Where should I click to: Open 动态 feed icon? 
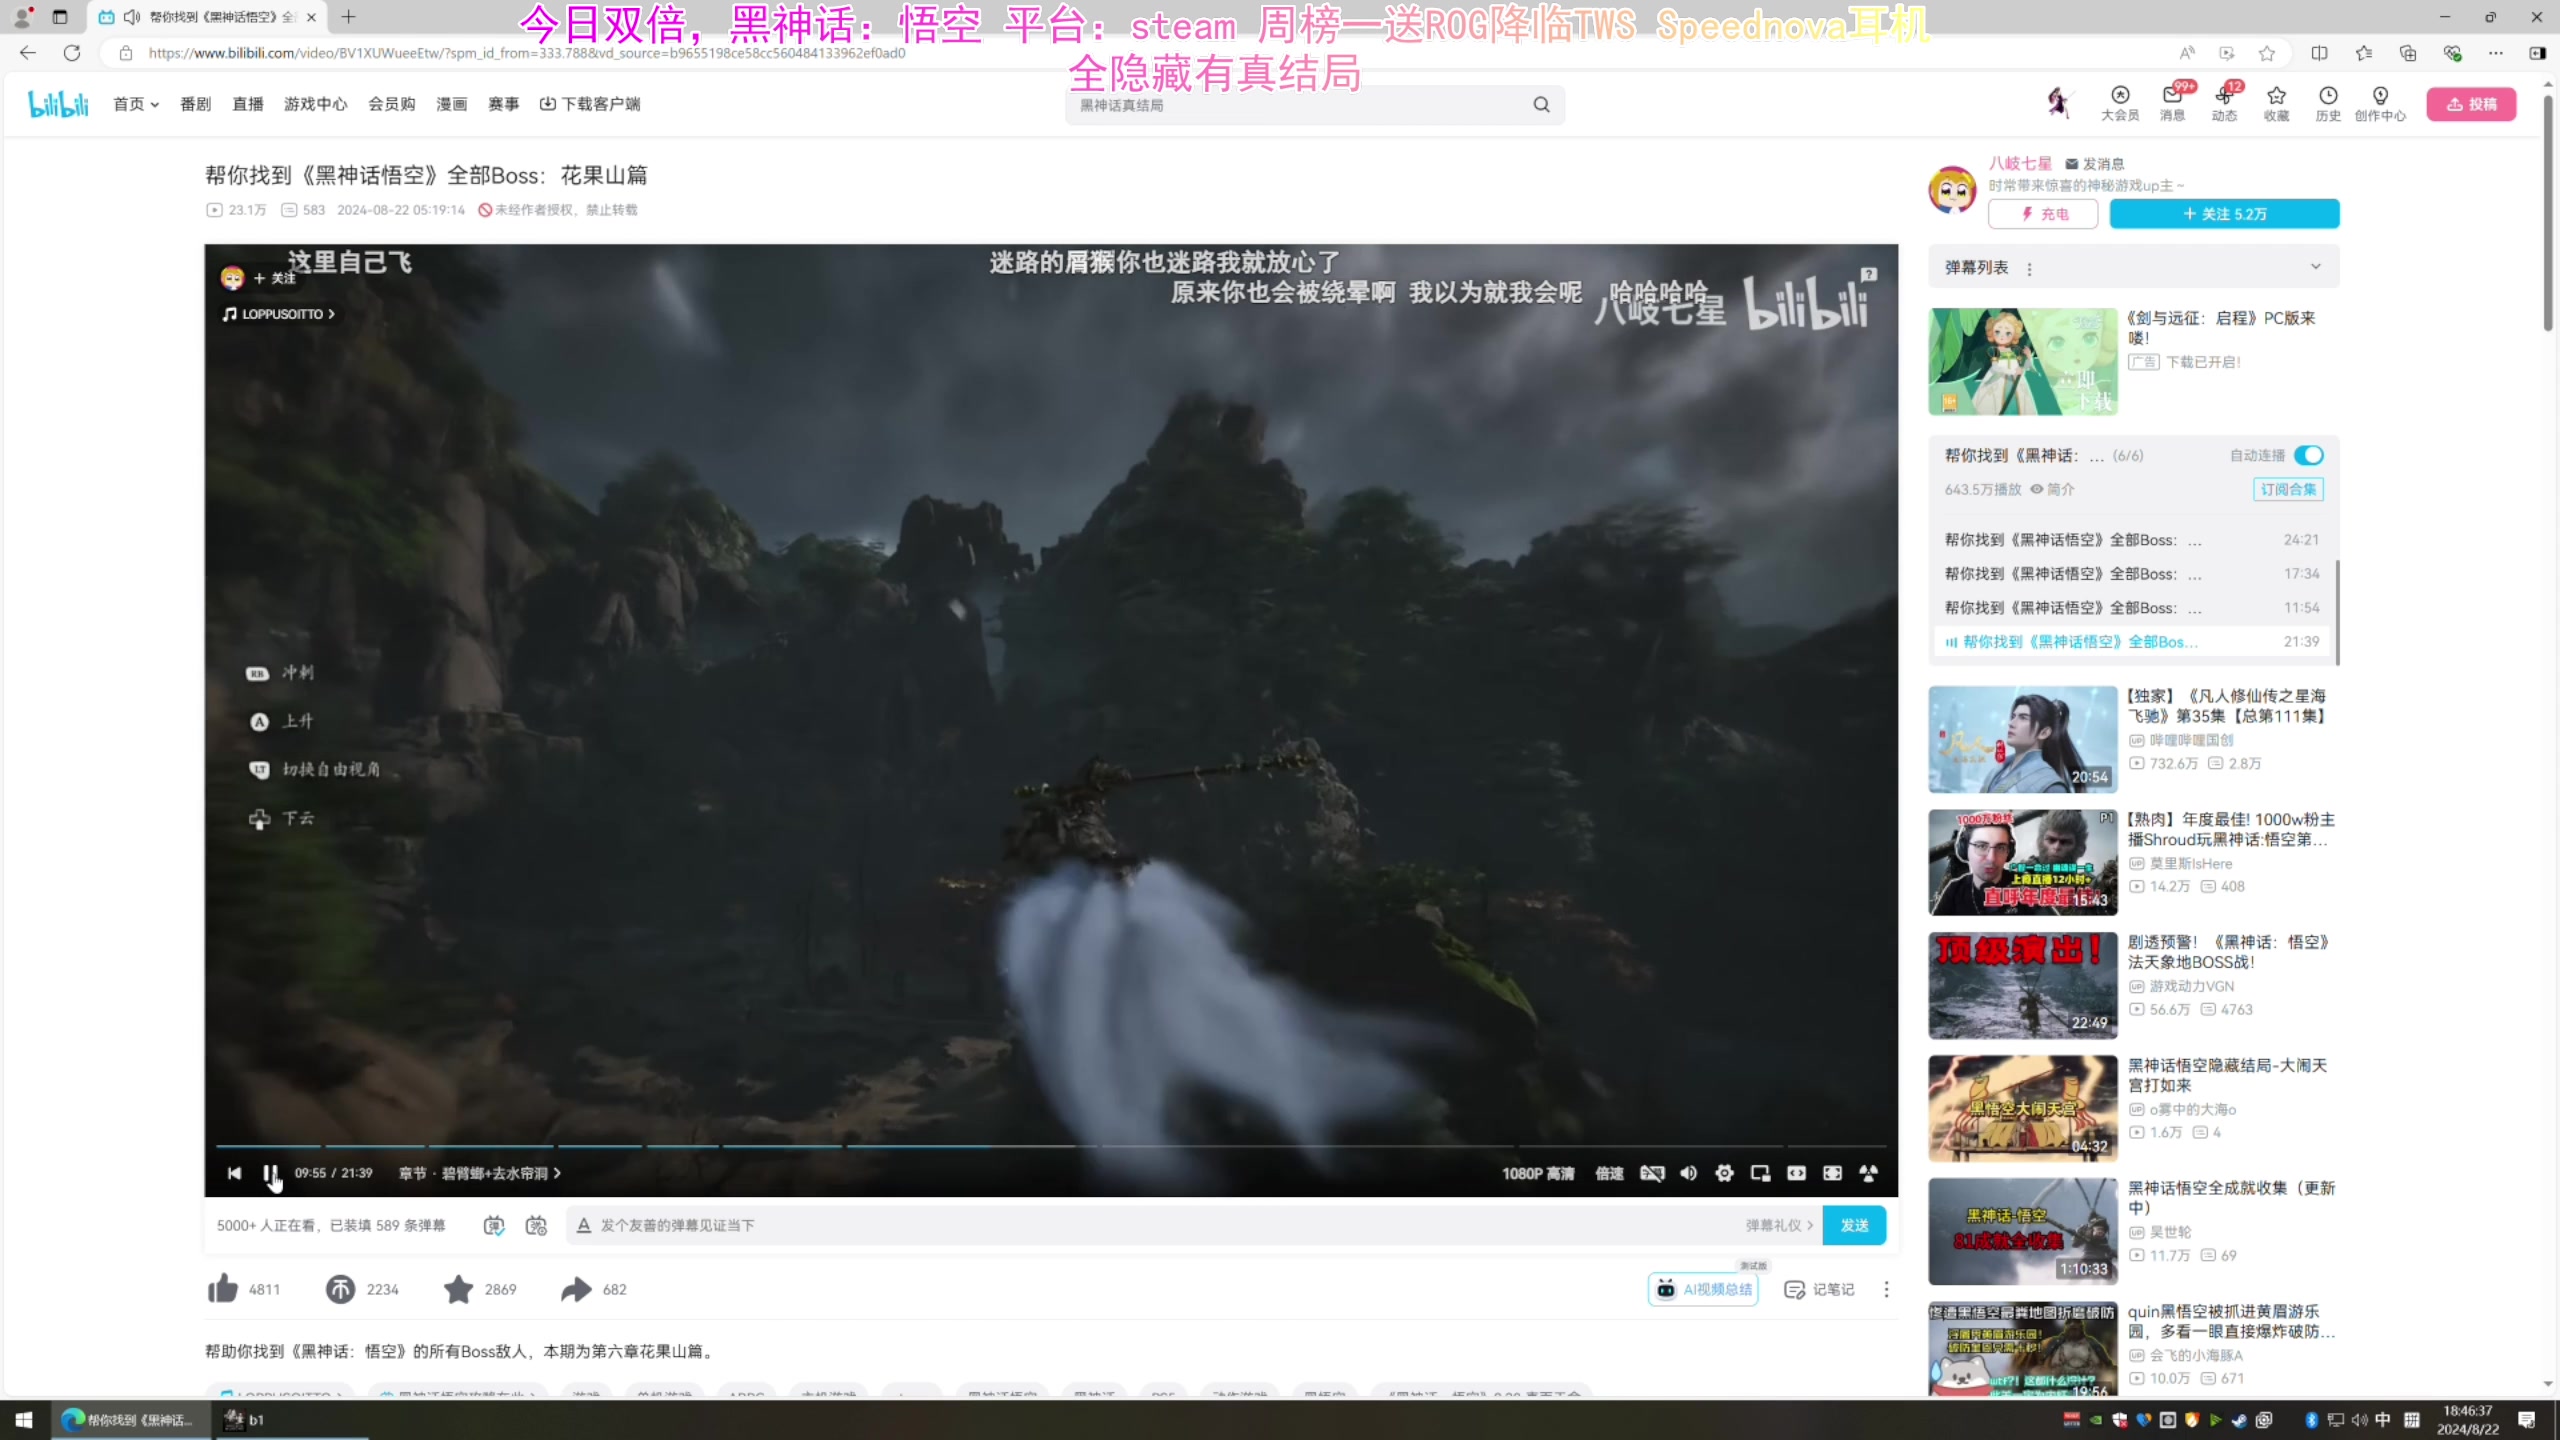[2224, 103]
